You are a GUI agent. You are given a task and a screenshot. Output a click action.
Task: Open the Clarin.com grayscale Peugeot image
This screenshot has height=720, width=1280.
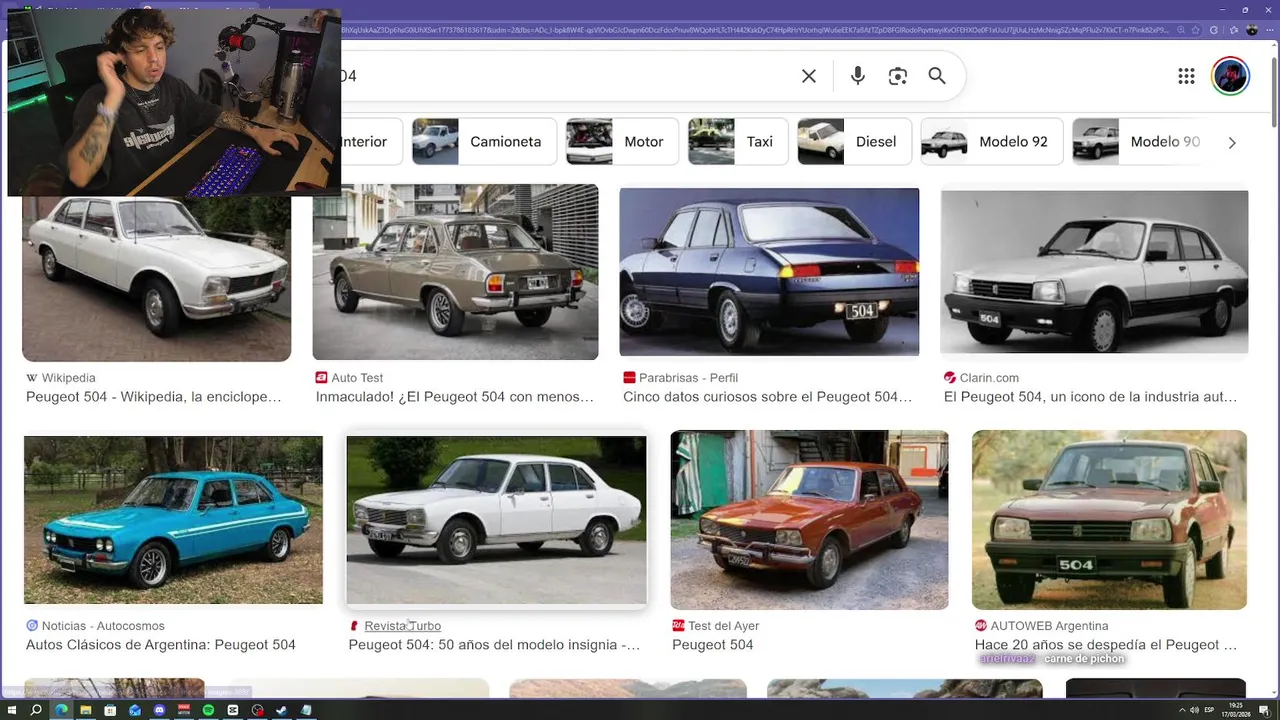pos(1094,272)
